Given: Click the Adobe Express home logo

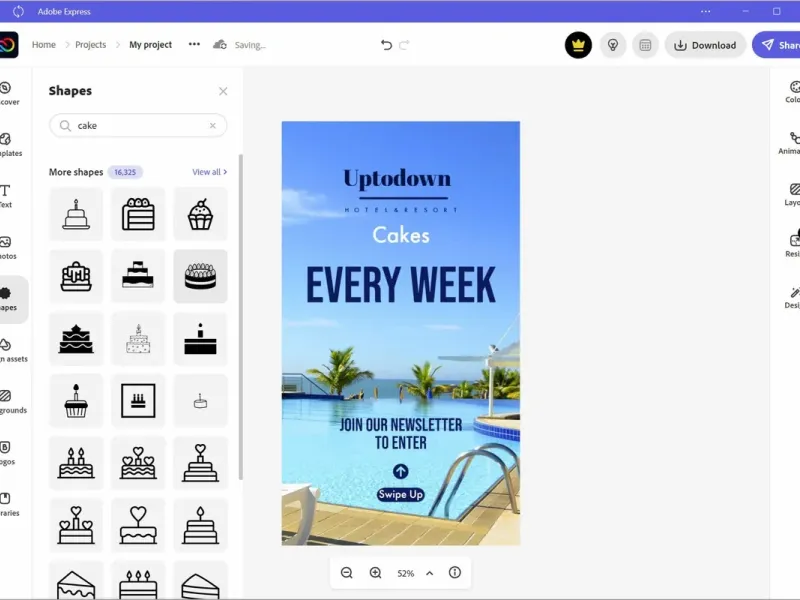Looking at the screenshot, I should tap(8, 45).
